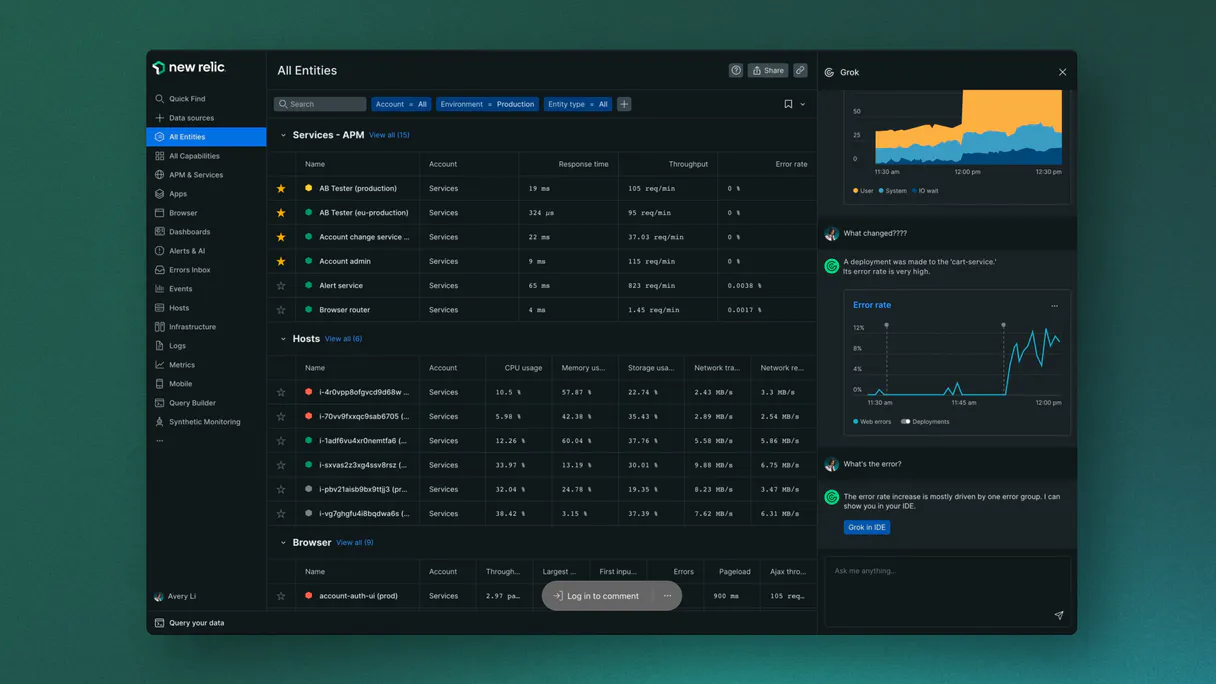Click the Data sources plus icon

click(x=160, y=118)
